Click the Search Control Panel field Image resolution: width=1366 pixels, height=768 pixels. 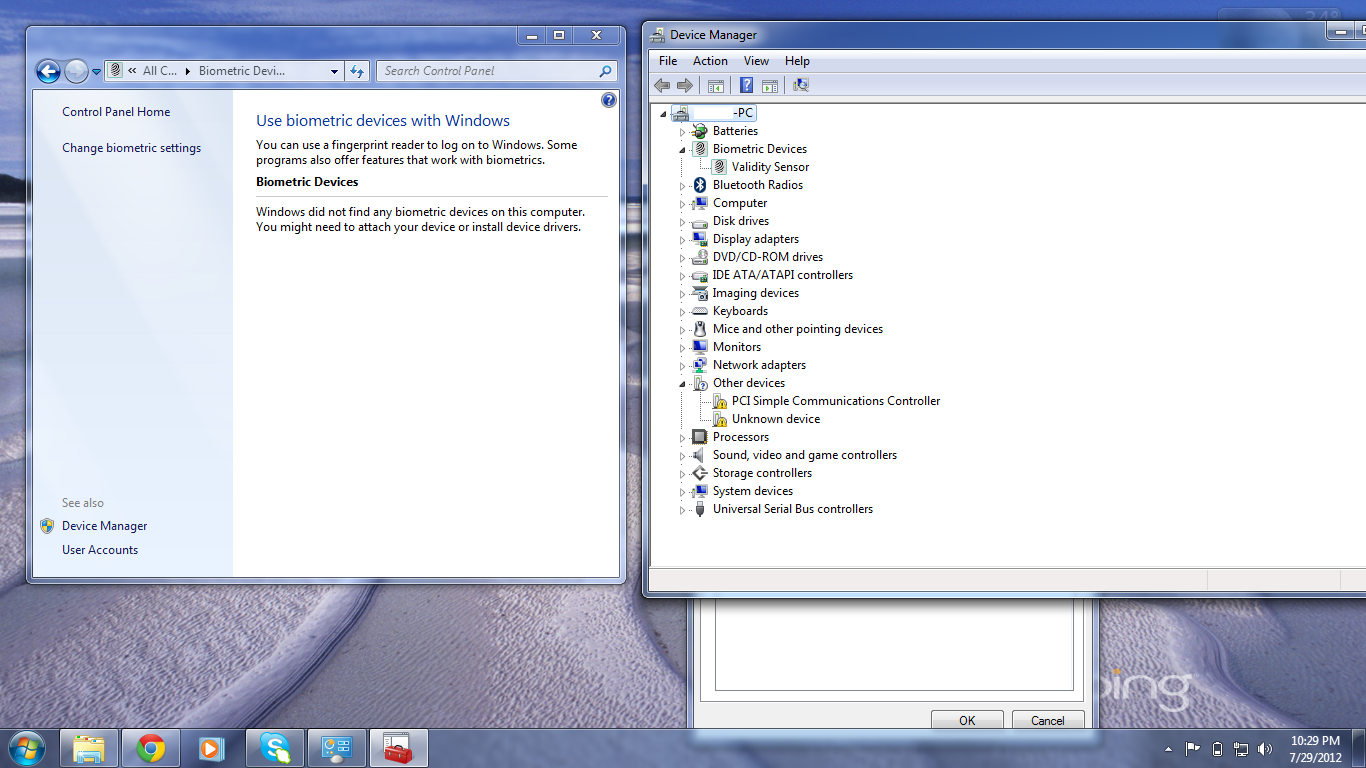point(488,71)
